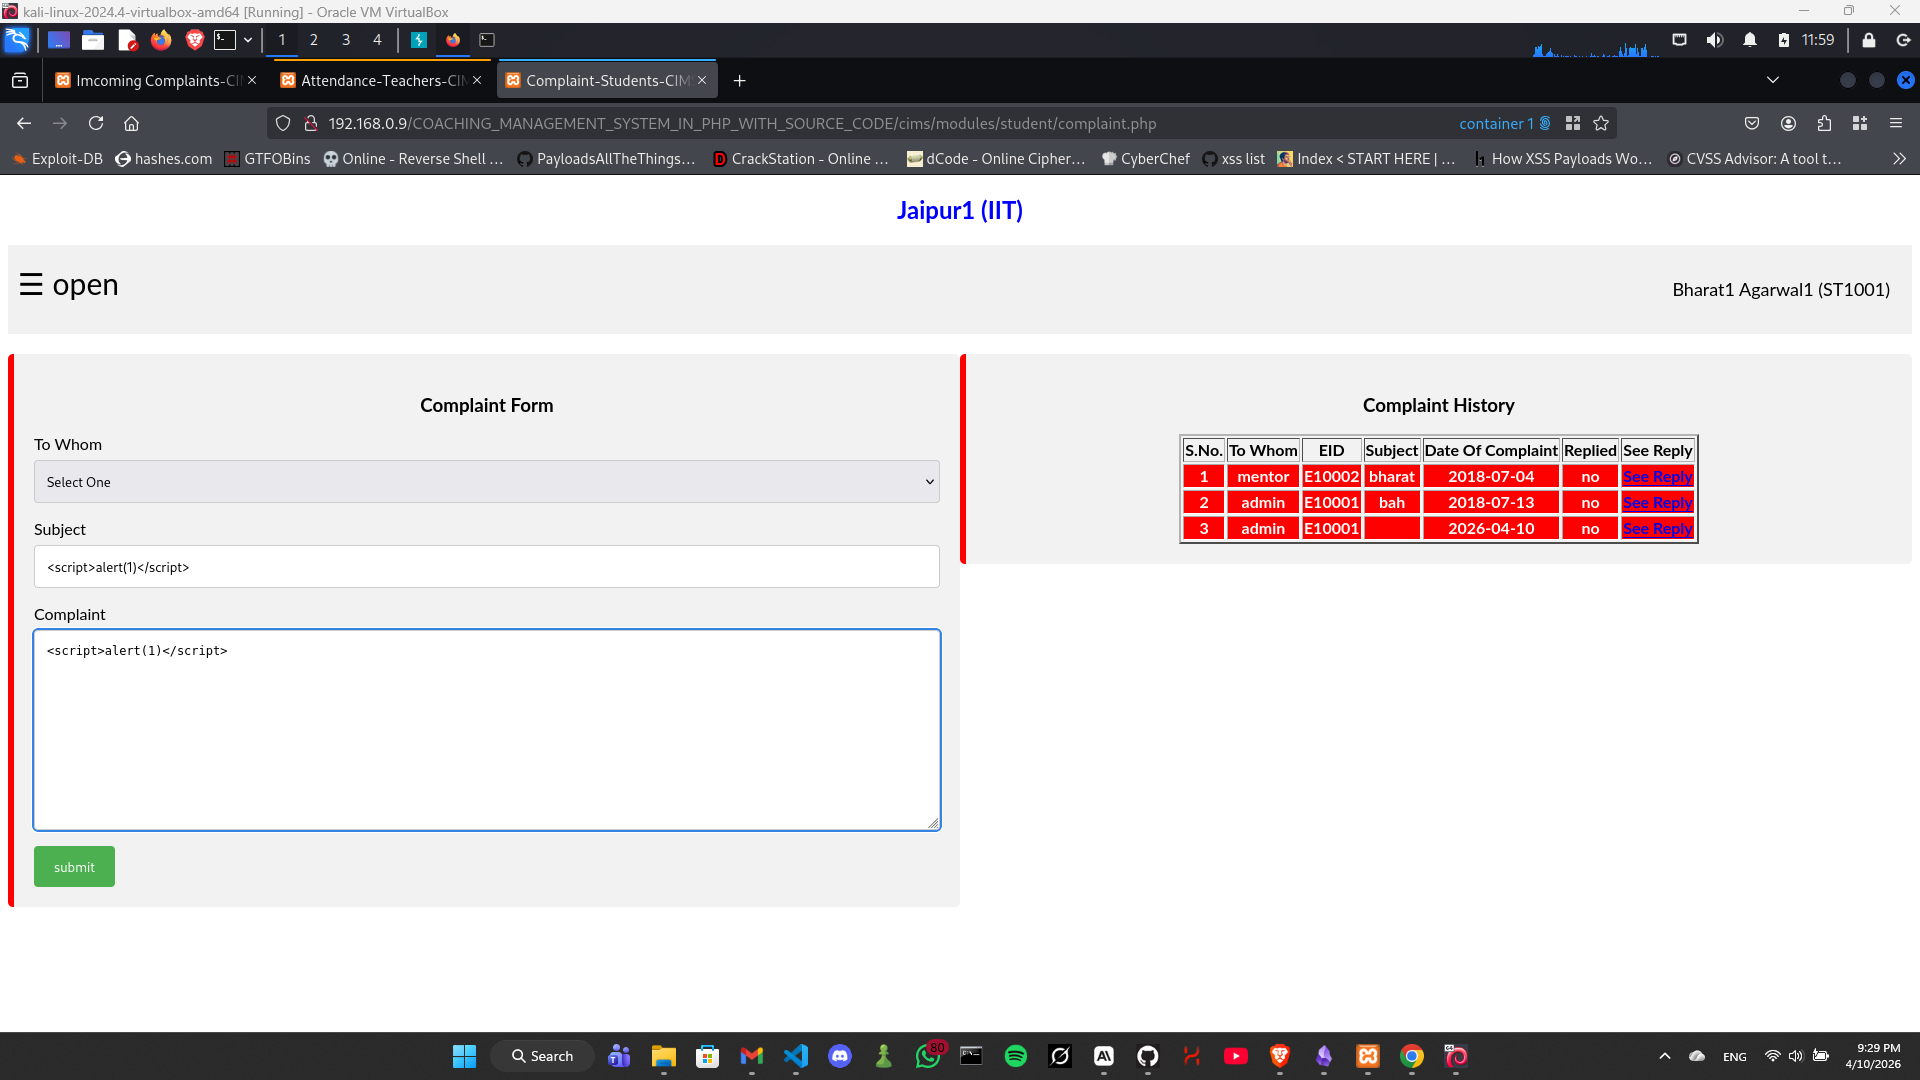Open GTFOBins bookmark
This screenshot has height=1080, width=1920.
267,159
